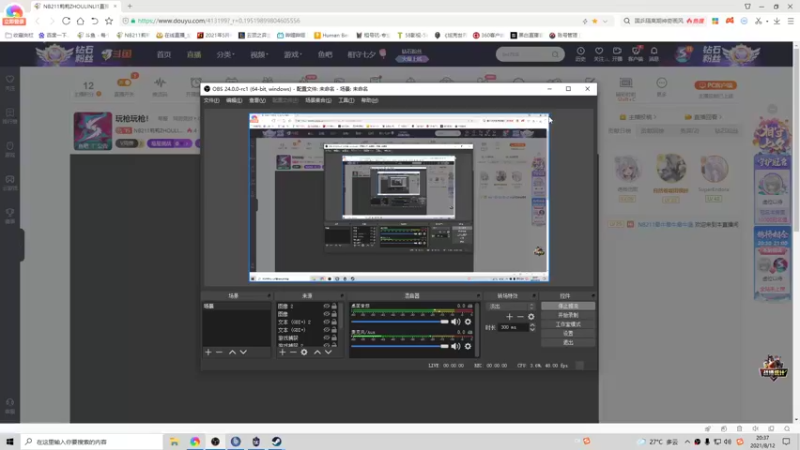Image resolution: width=800 pixels, height=450 pixels.
Task: Click the Douyu header search field
Action: (530, 54)
